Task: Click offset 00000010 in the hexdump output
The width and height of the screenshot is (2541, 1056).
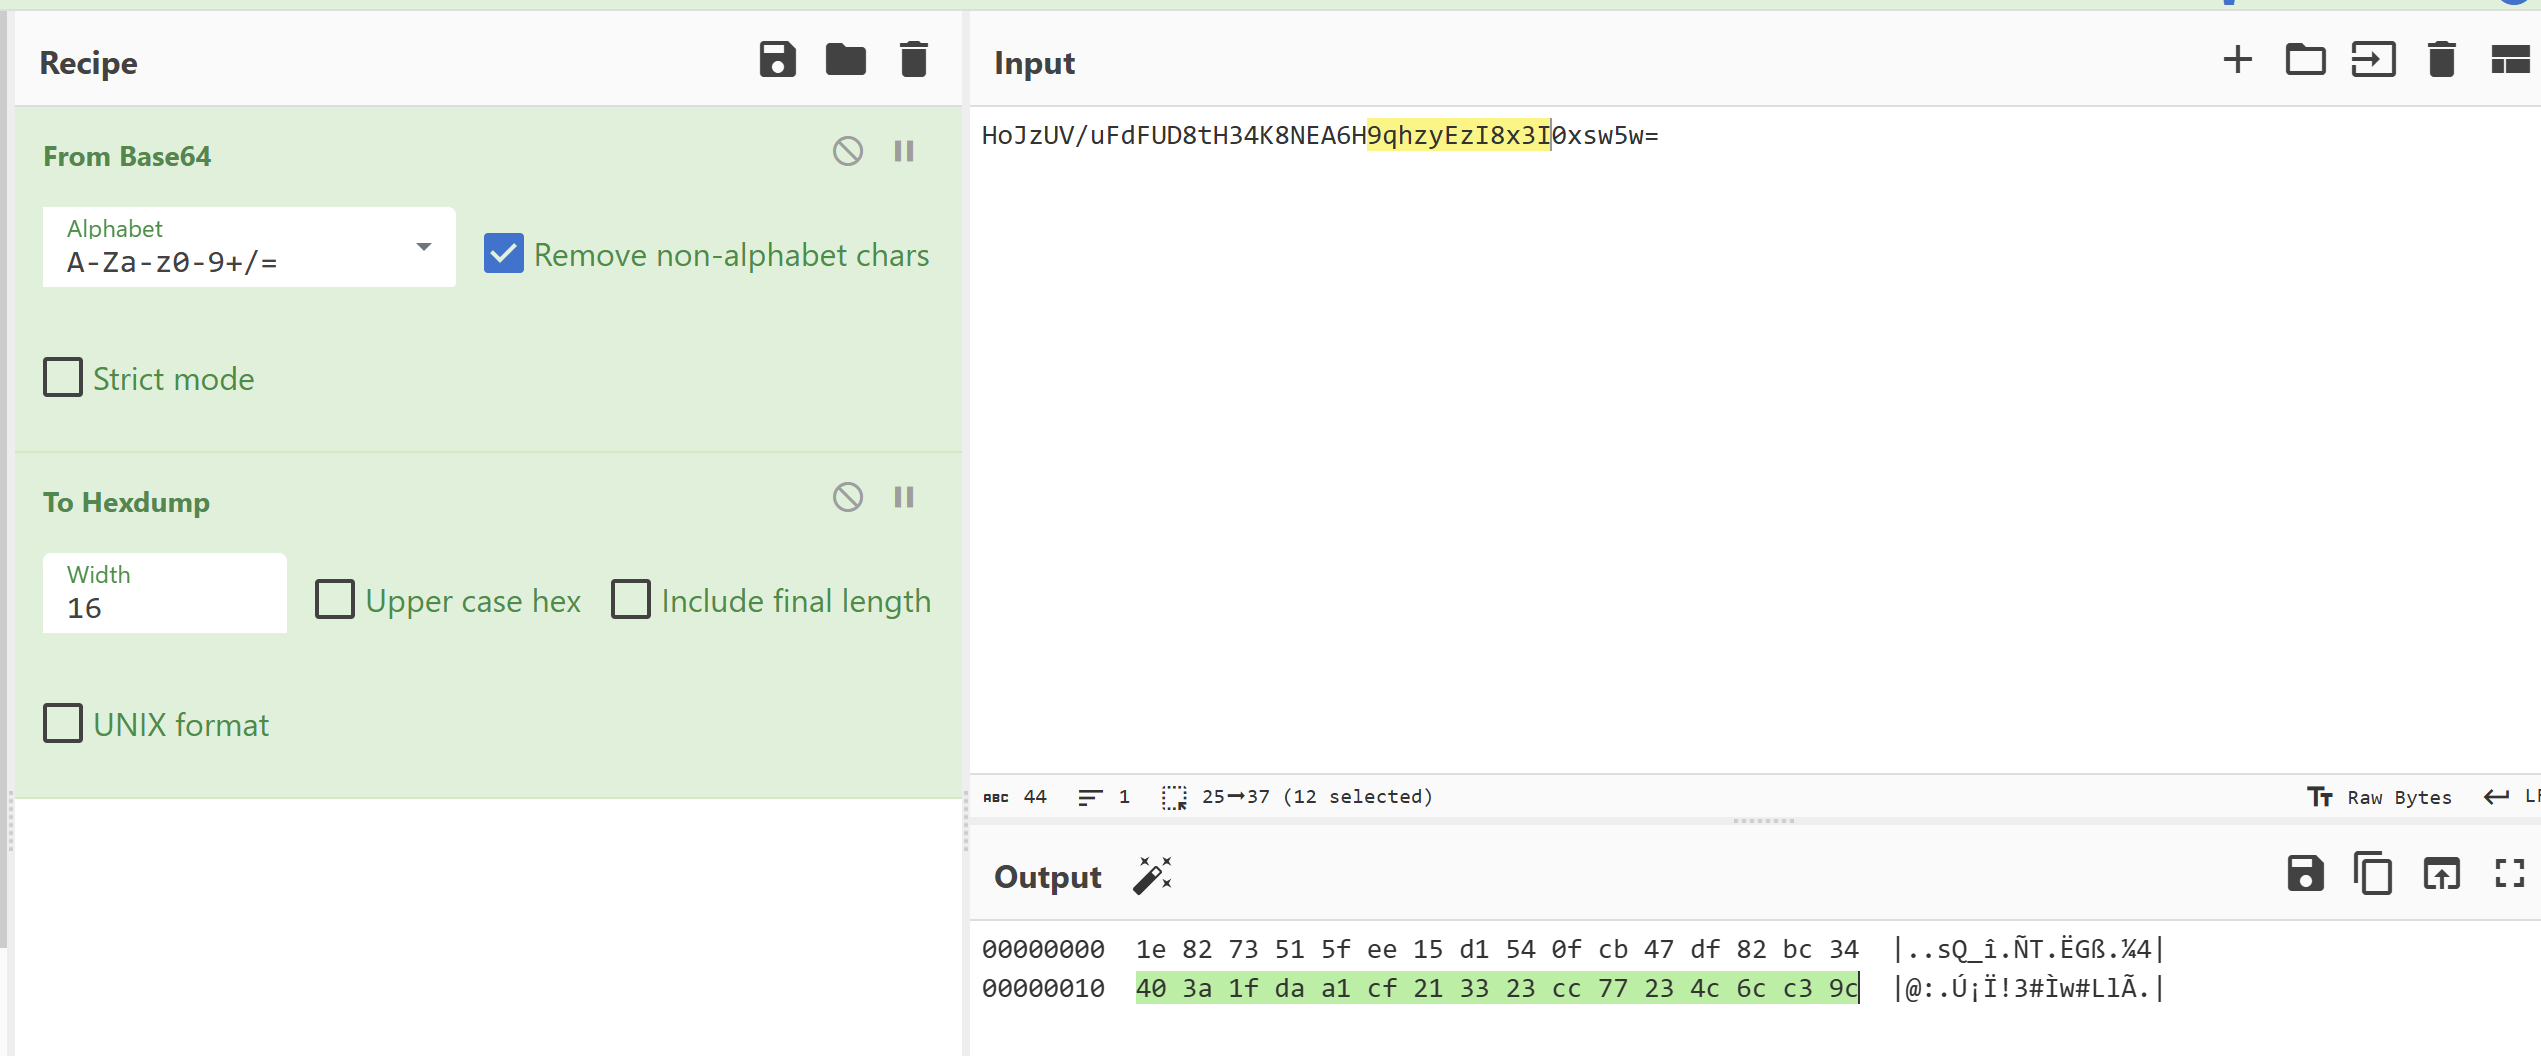Action: (x=1043, y=988)
